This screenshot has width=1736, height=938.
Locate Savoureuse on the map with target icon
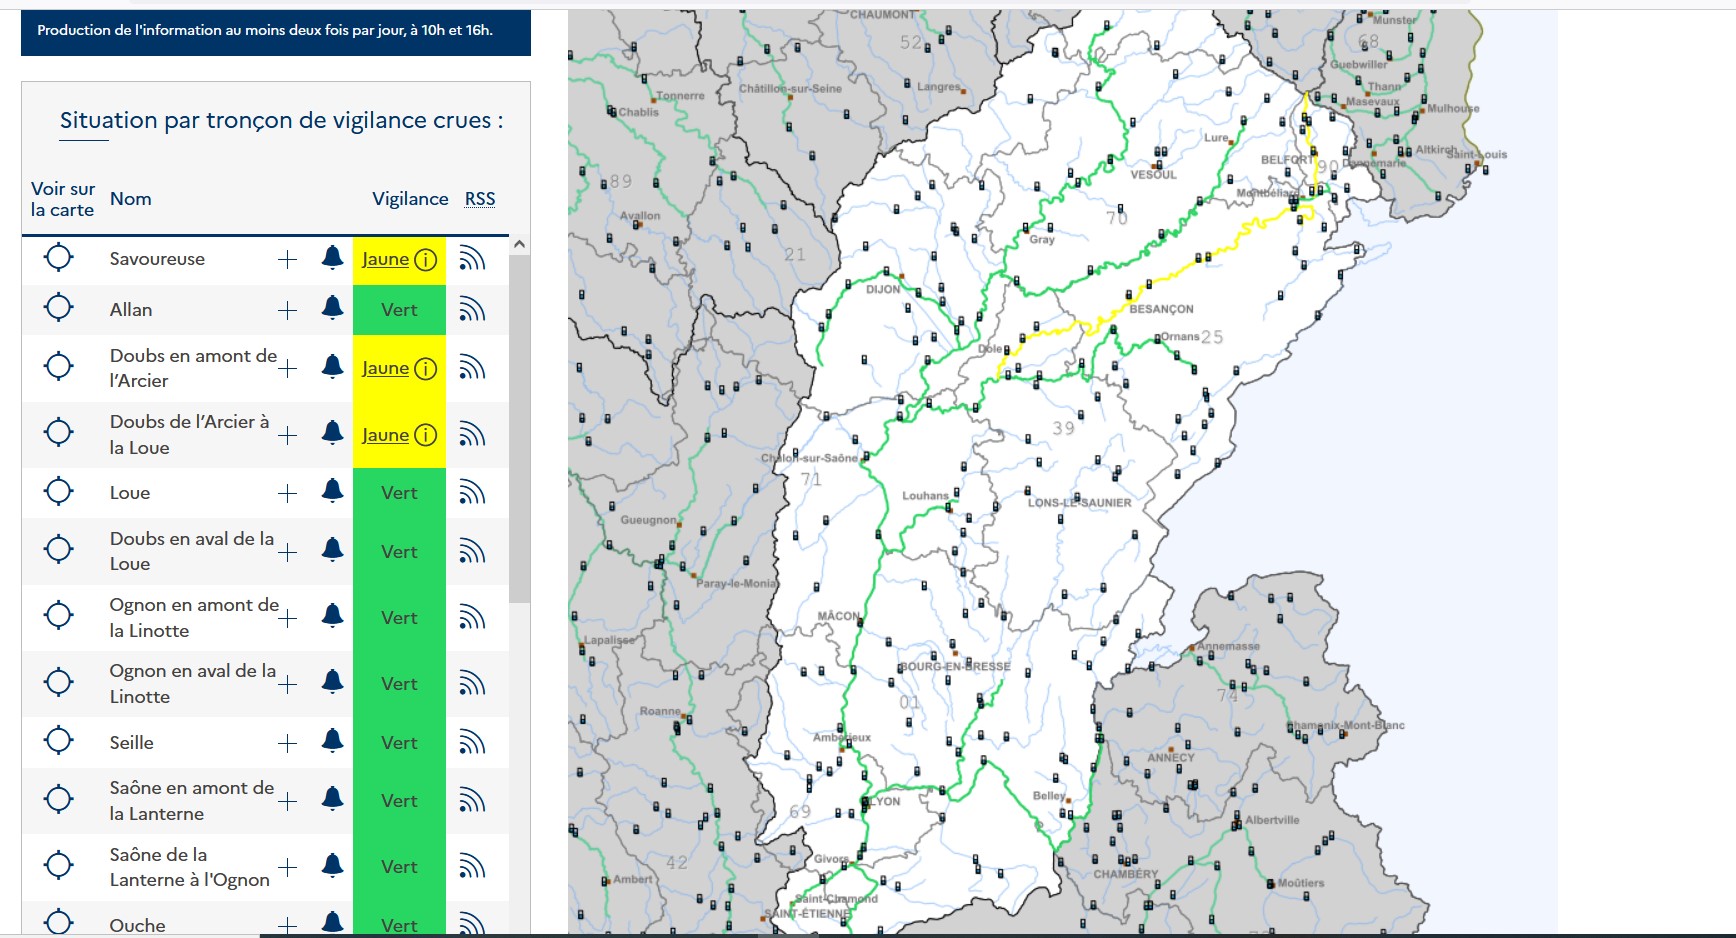coord(59,258)
